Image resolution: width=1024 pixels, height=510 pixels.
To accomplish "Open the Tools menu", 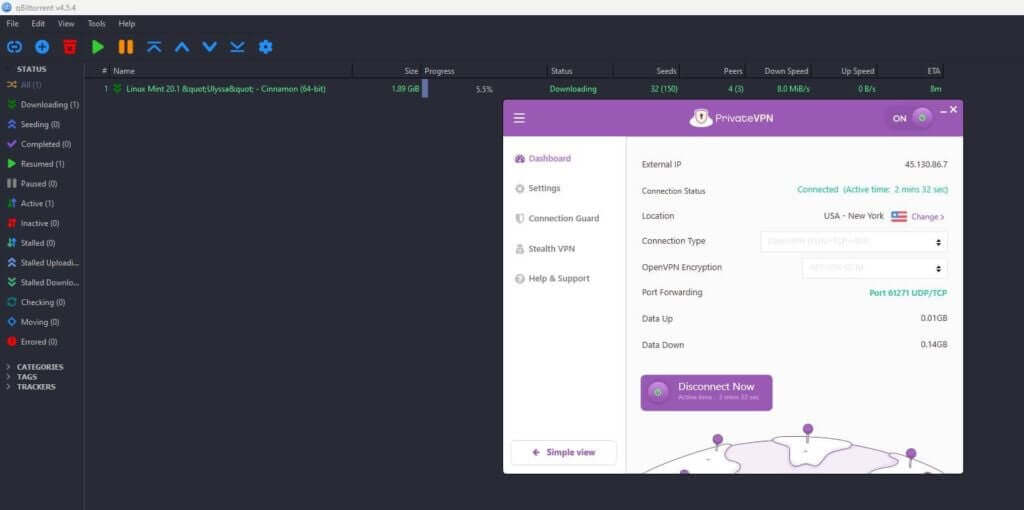I will (96, 23).
